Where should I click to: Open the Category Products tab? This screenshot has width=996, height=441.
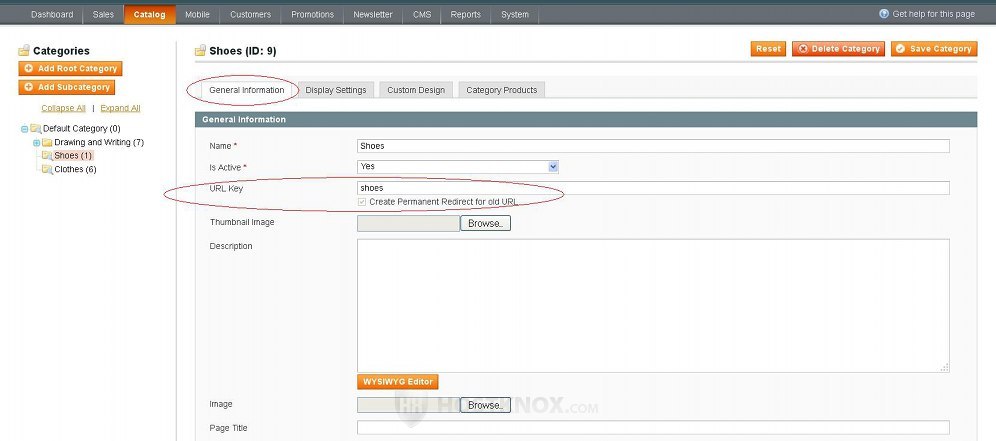click(501, 90)
